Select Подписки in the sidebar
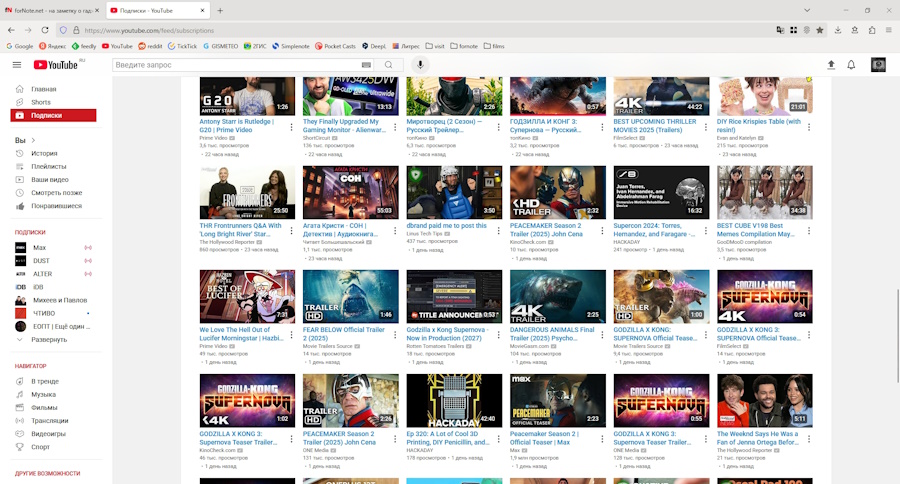 pos(53,115)
